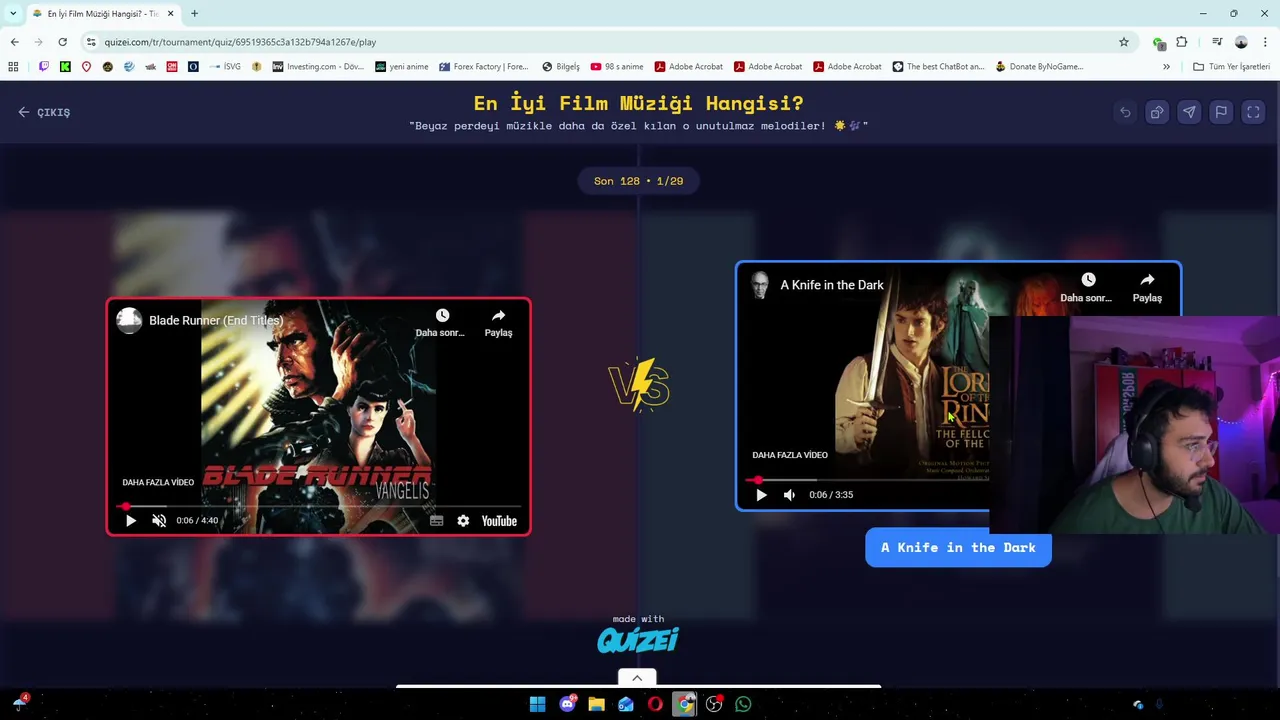This screenshot has height=720, width=1280.
Task: Open the Chrome profile avatar
Action: click(x=1241, y=42)
